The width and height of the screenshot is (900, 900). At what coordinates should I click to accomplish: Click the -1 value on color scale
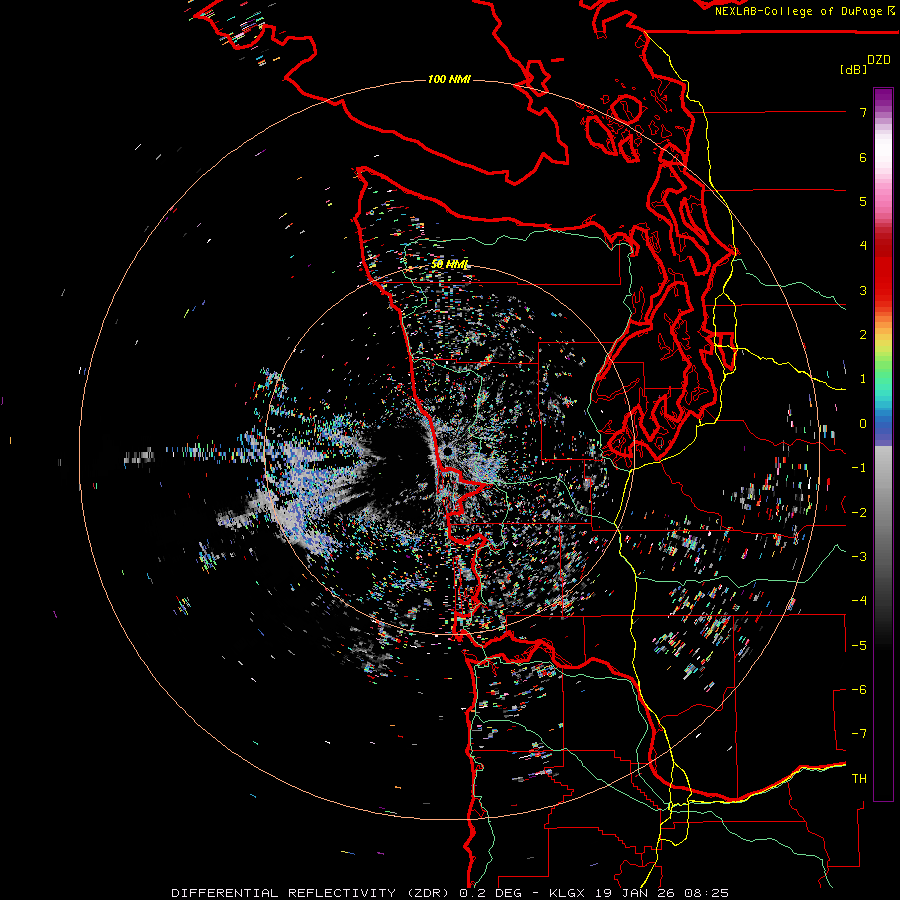(859, 468)
